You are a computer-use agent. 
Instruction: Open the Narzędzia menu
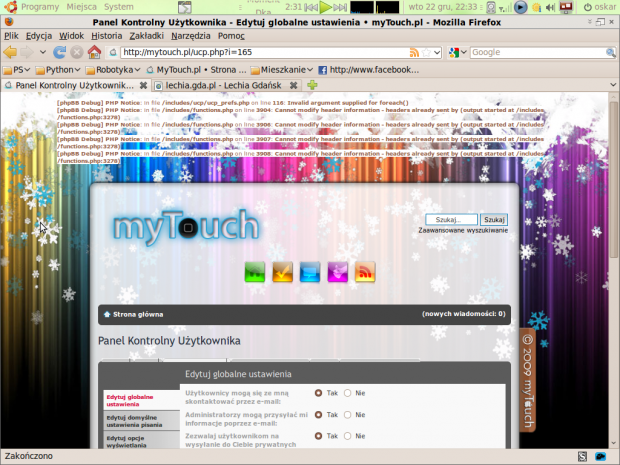point(191,36)
